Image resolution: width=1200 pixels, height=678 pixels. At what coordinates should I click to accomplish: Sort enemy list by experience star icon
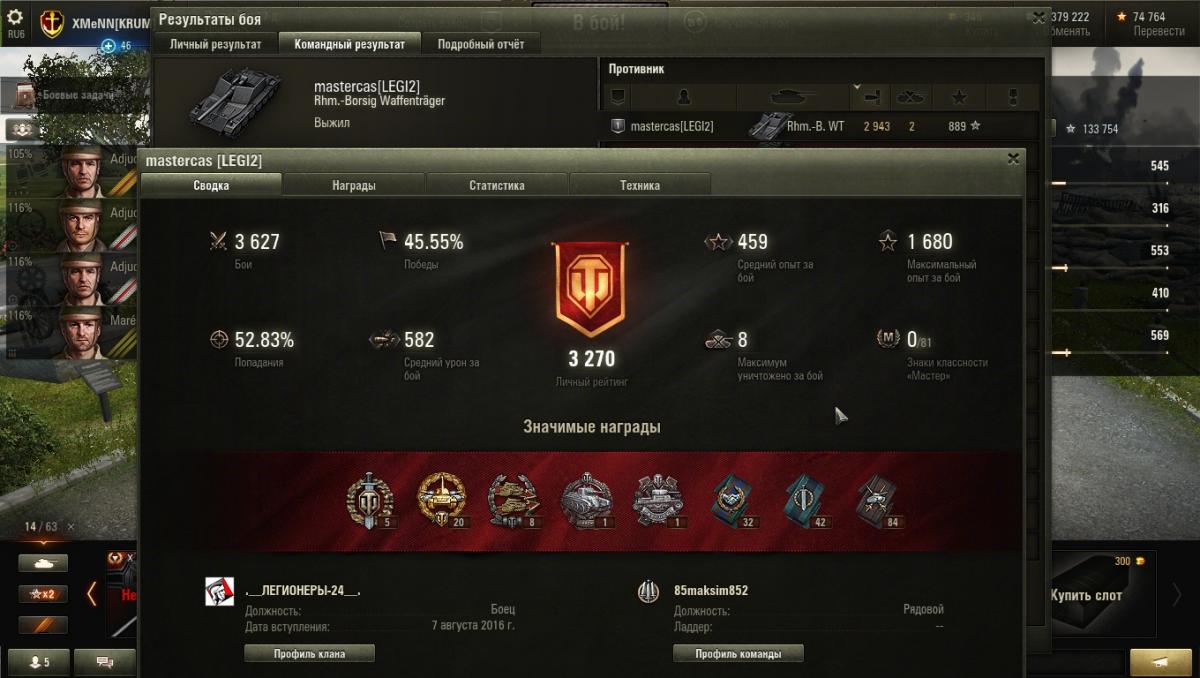click(959, 97)
